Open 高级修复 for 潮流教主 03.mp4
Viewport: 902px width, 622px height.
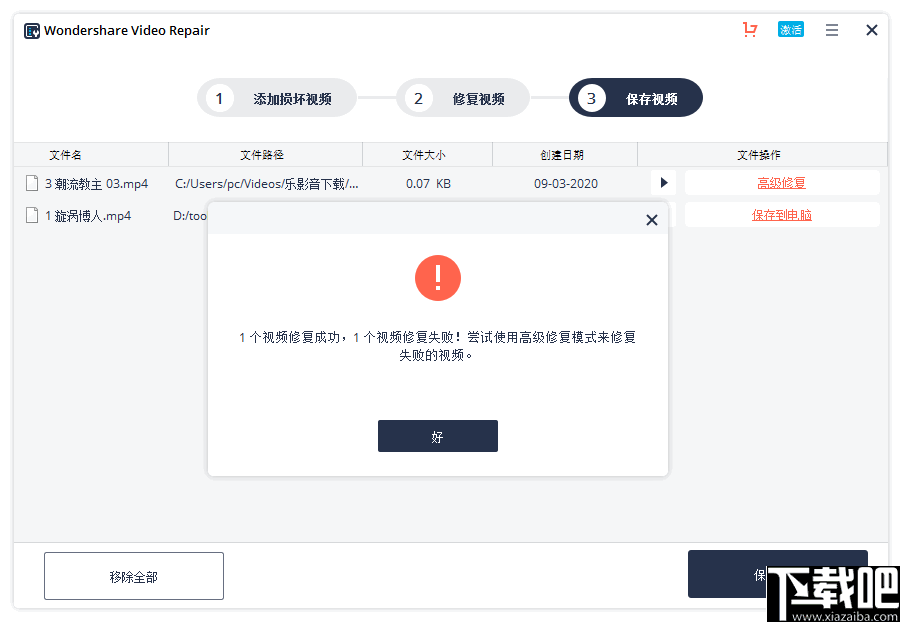coord(781,182)
